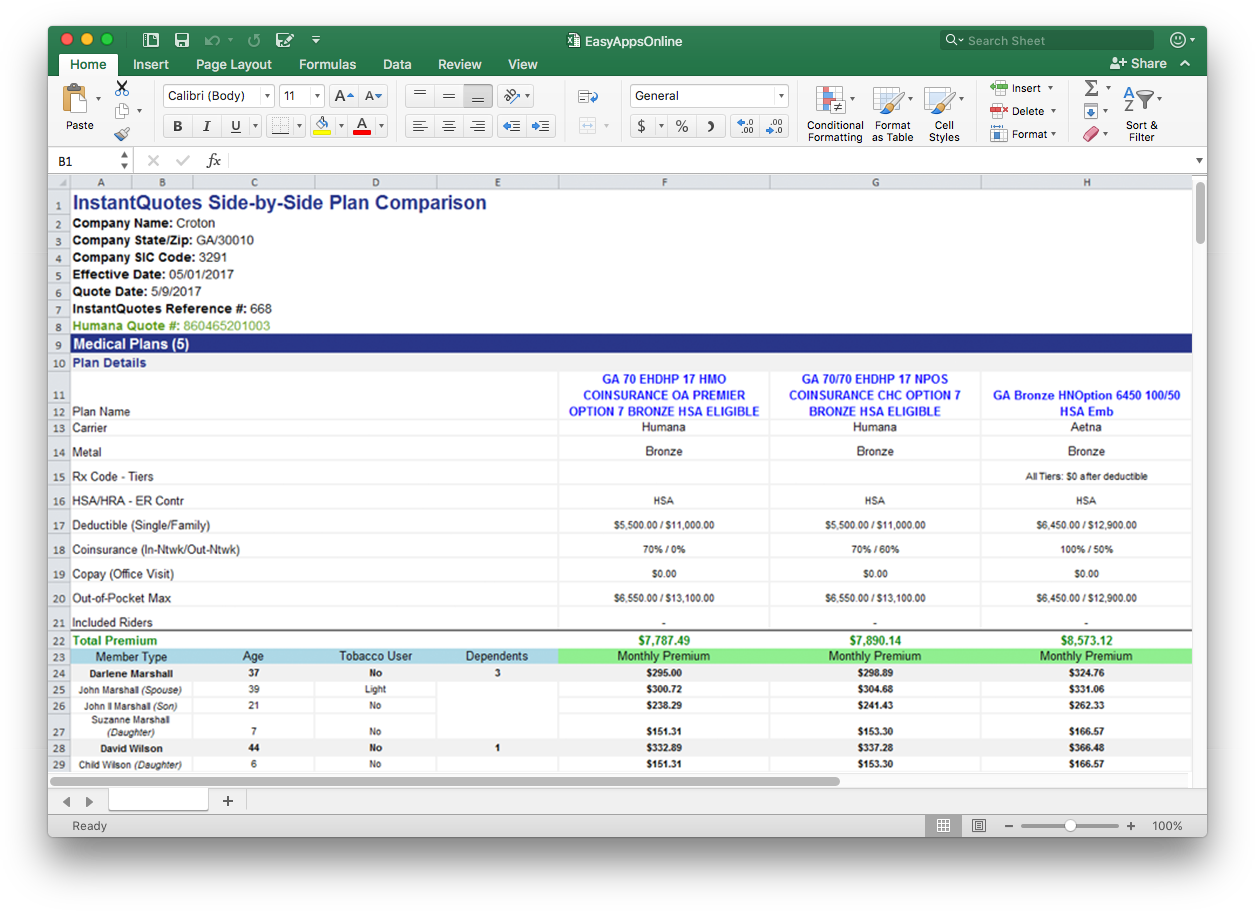Viewport: 1255px width, 911px height.
Task: Apply the yellow fill color swatch
Action: pos(322,126)
